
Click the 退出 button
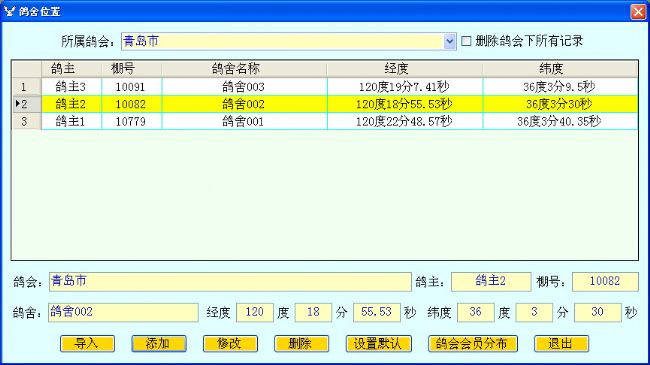coord(561,343)
